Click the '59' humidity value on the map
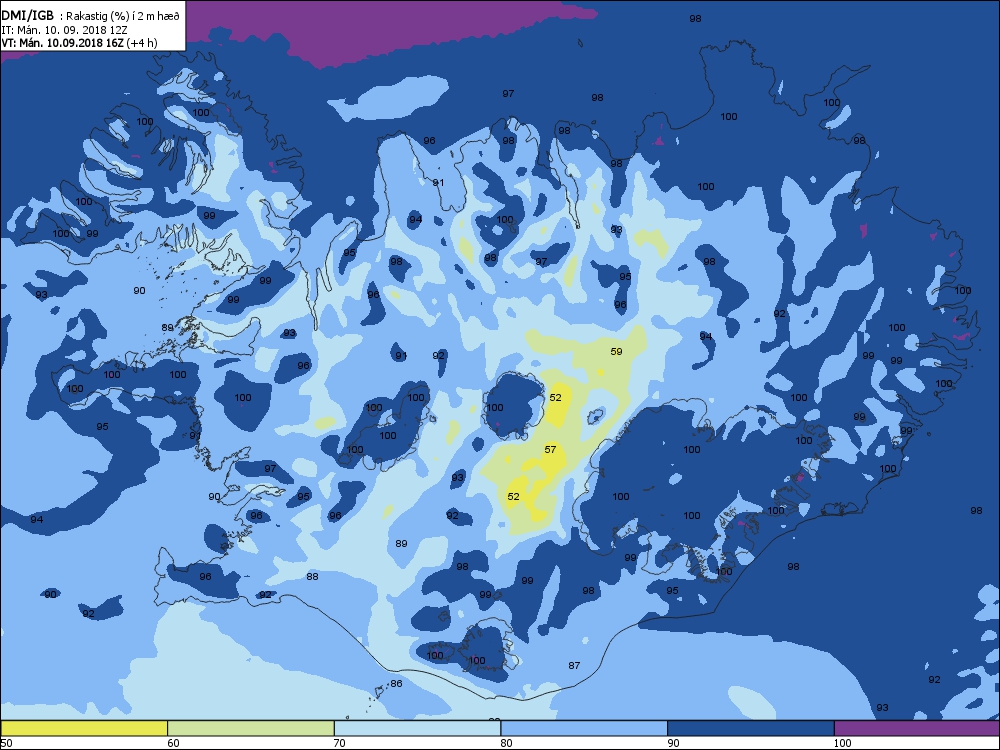The image size is (1000, 750). coord(616,351)
